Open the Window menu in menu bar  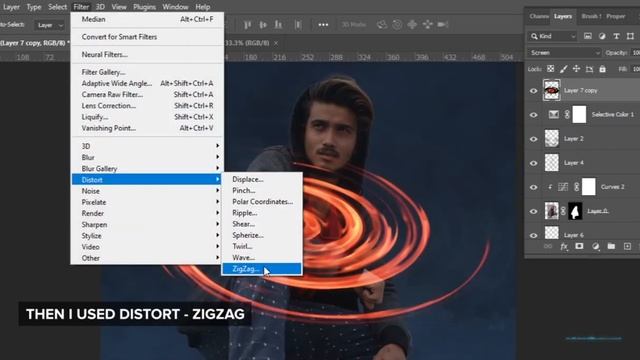(175, 7)
